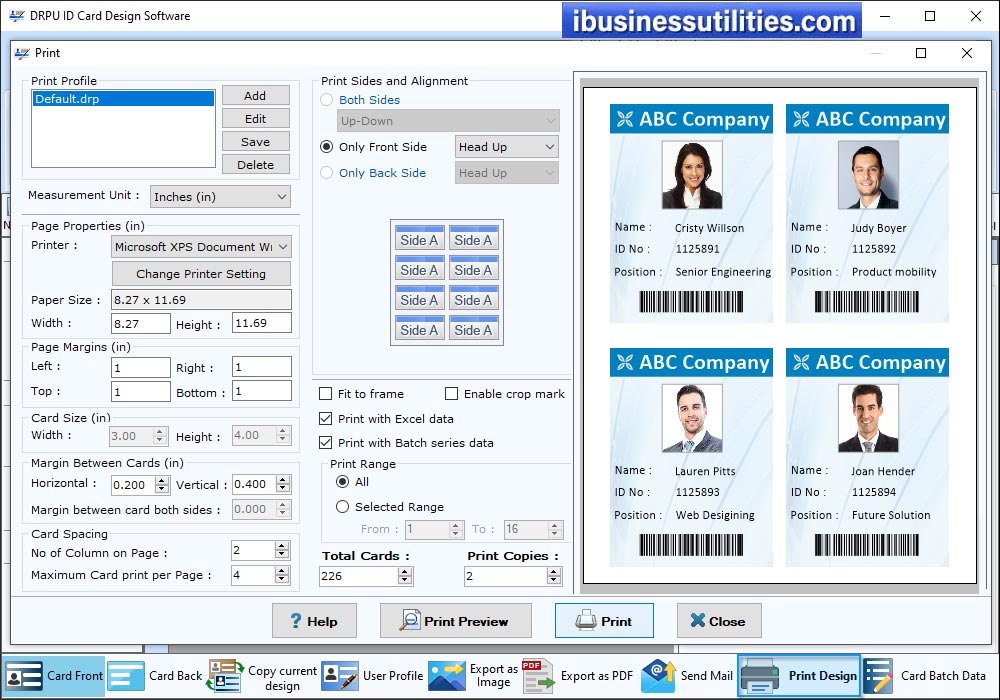
Task: Click the Change Printer Setting button
Action: click(201, 274)
